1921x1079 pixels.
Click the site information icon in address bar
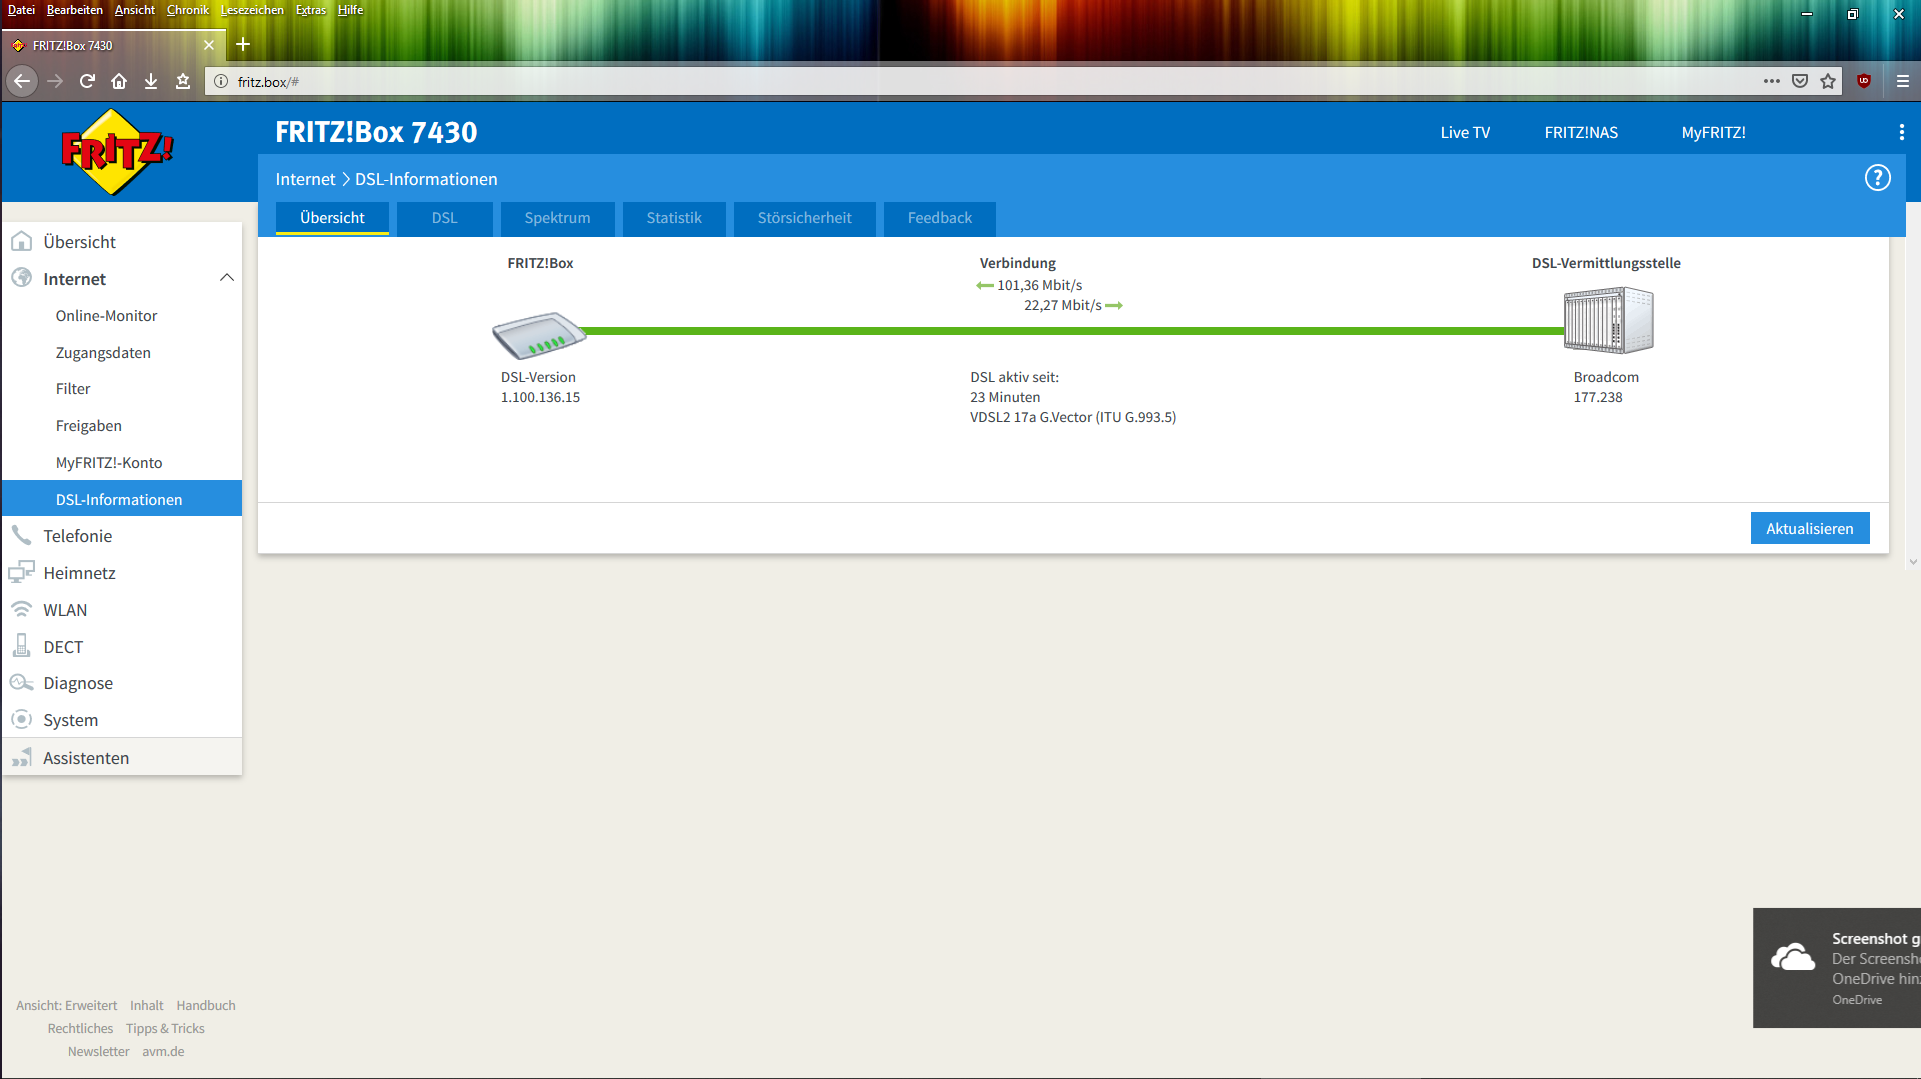[221, 81]
